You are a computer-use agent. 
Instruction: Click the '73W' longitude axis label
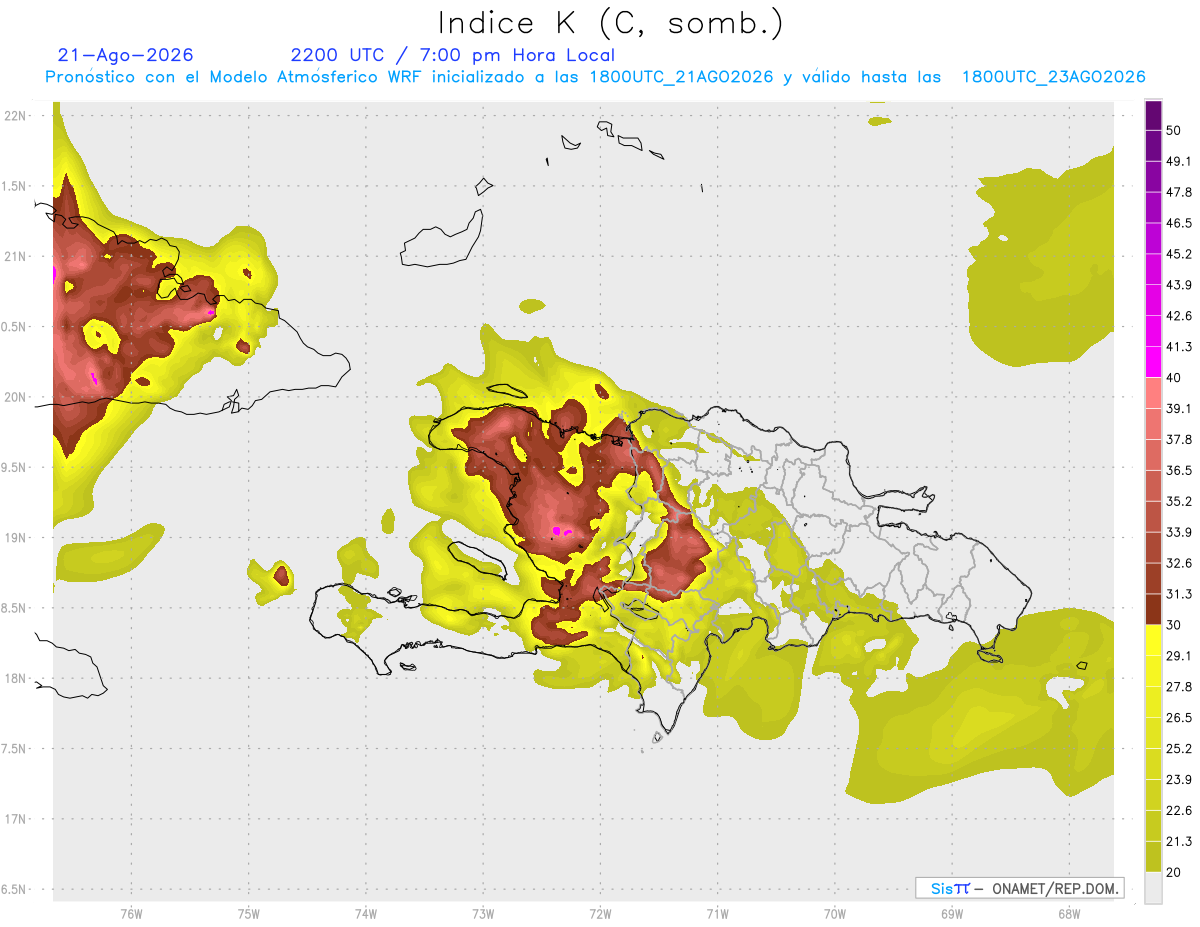(483, 912)
